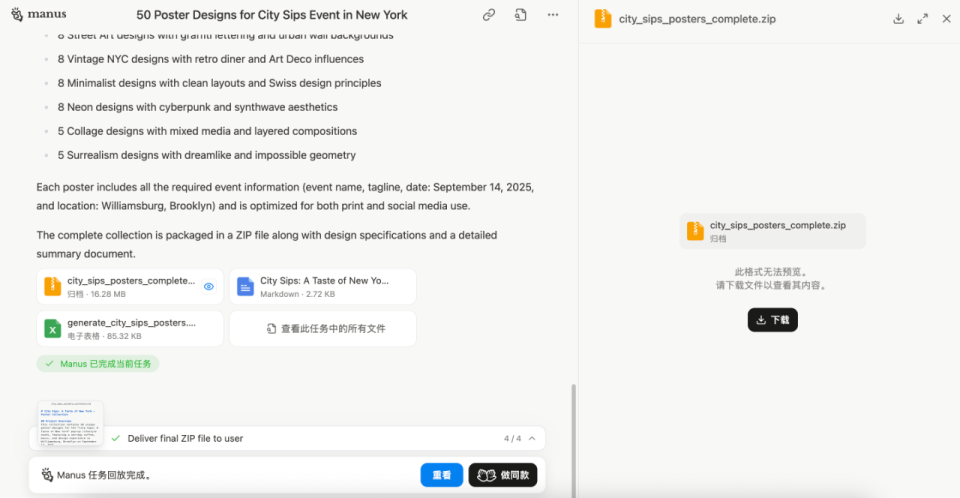
Task: Click zip icon in the preview panel title
Action: point(603,19)
